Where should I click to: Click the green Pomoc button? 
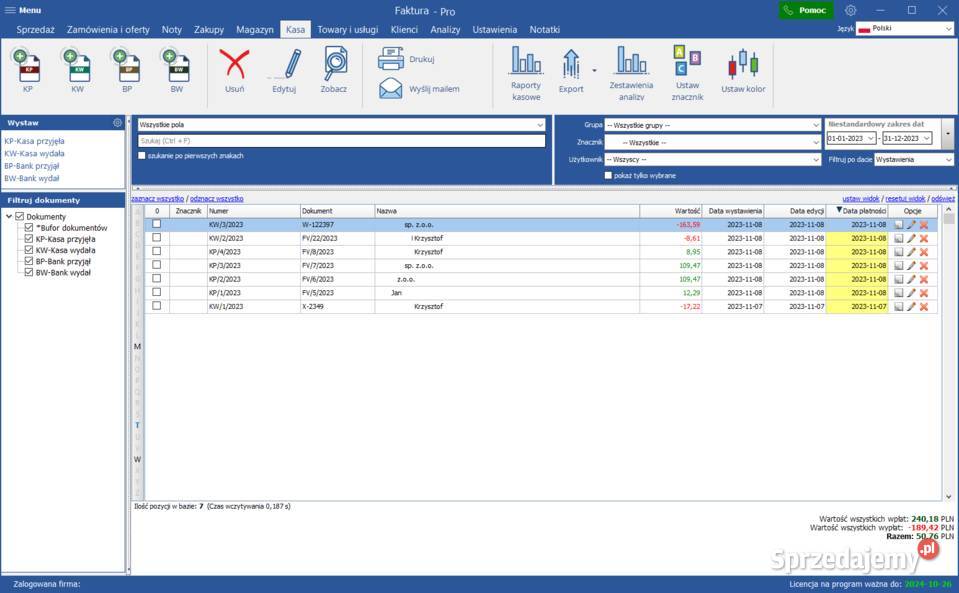pyautogui.click(x=806, y=10)
